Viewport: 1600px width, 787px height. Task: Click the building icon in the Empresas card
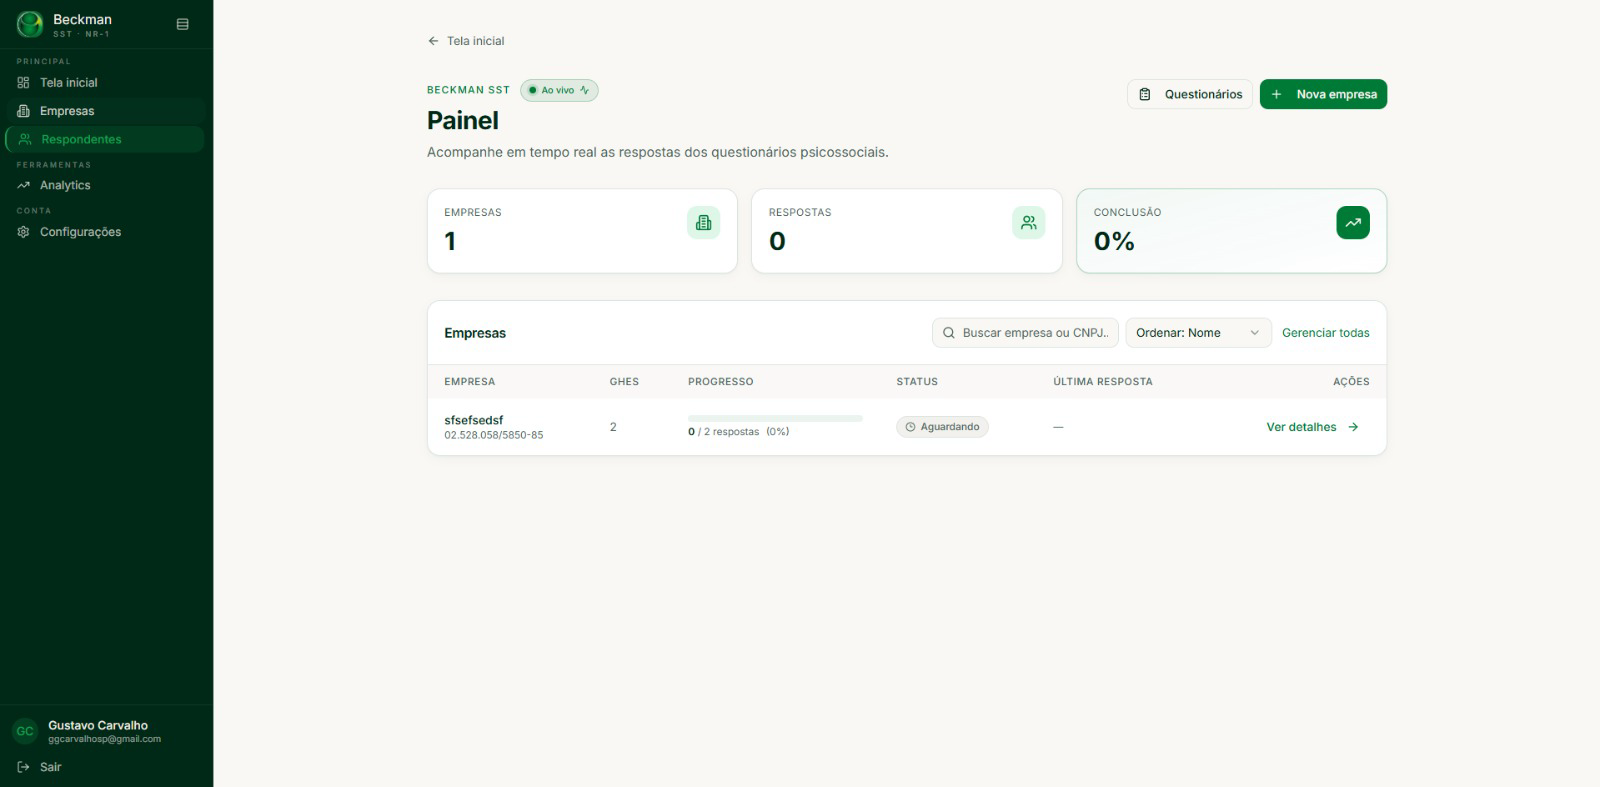coord(703,222)
